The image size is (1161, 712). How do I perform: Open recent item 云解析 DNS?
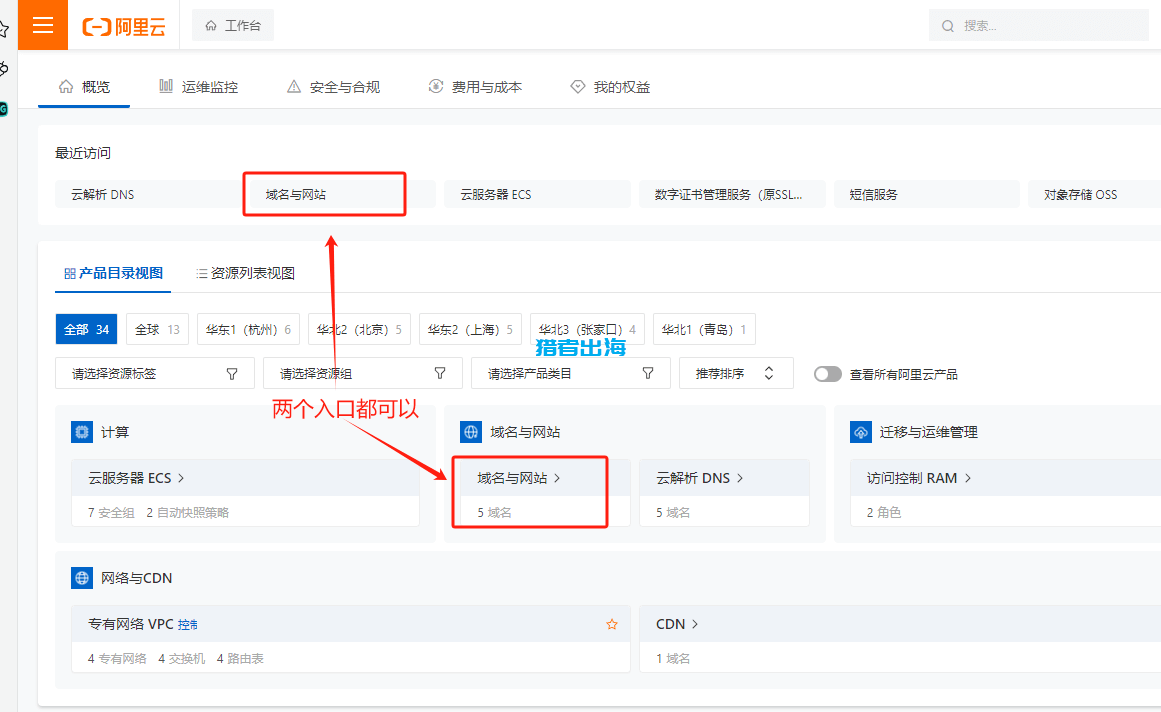pyautogui.click(x=147, y=194)
